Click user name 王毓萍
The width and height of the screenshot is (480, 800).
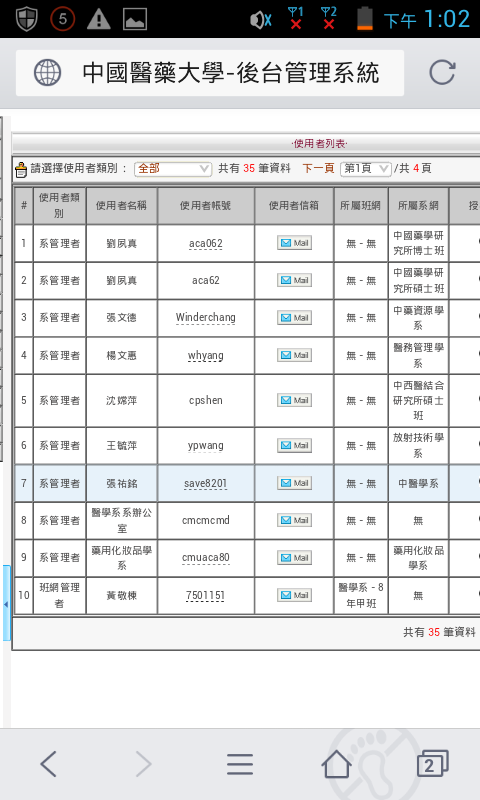click(121, 445)
